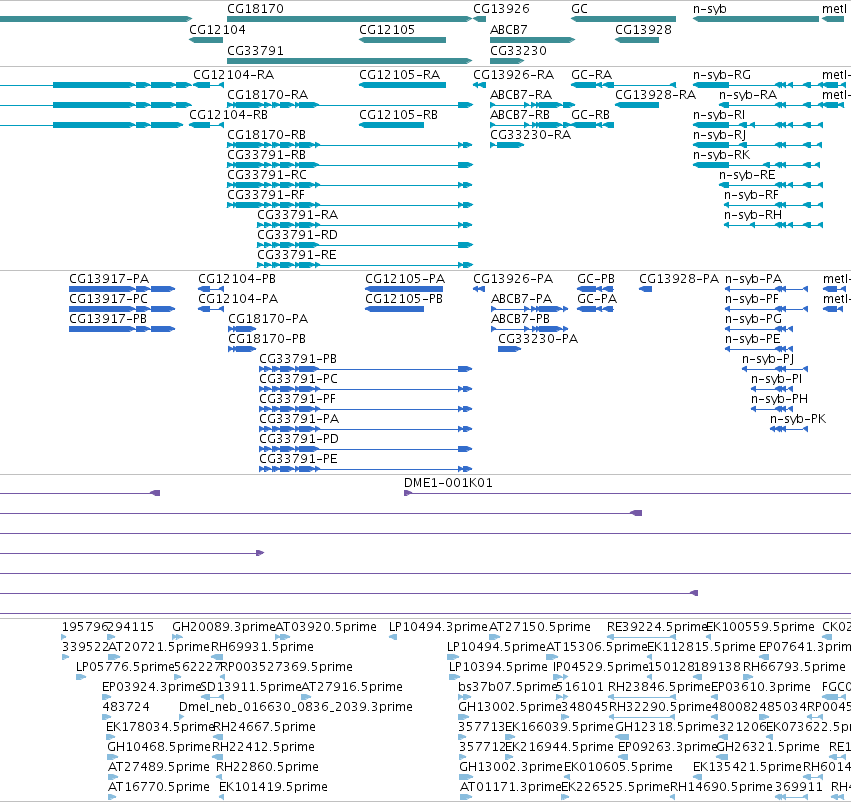851x802 pixels.
Task: Select the CG18170 gene bar
Action: (x=350, y=19)
